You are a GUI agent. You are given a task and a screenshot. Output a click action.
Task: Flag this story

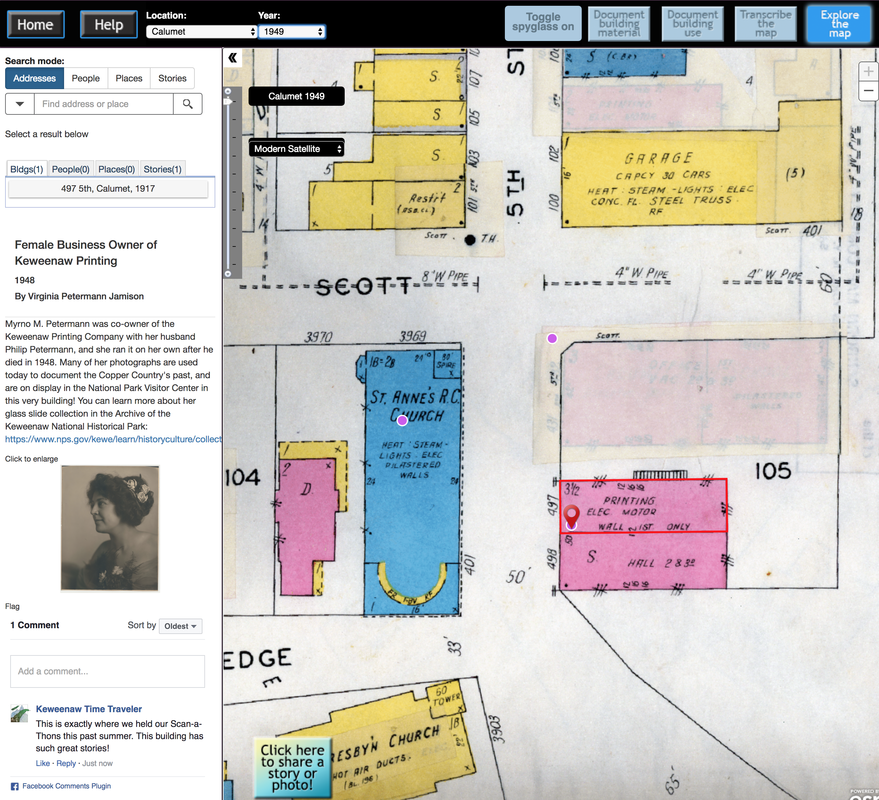click(x=12, y=607)
